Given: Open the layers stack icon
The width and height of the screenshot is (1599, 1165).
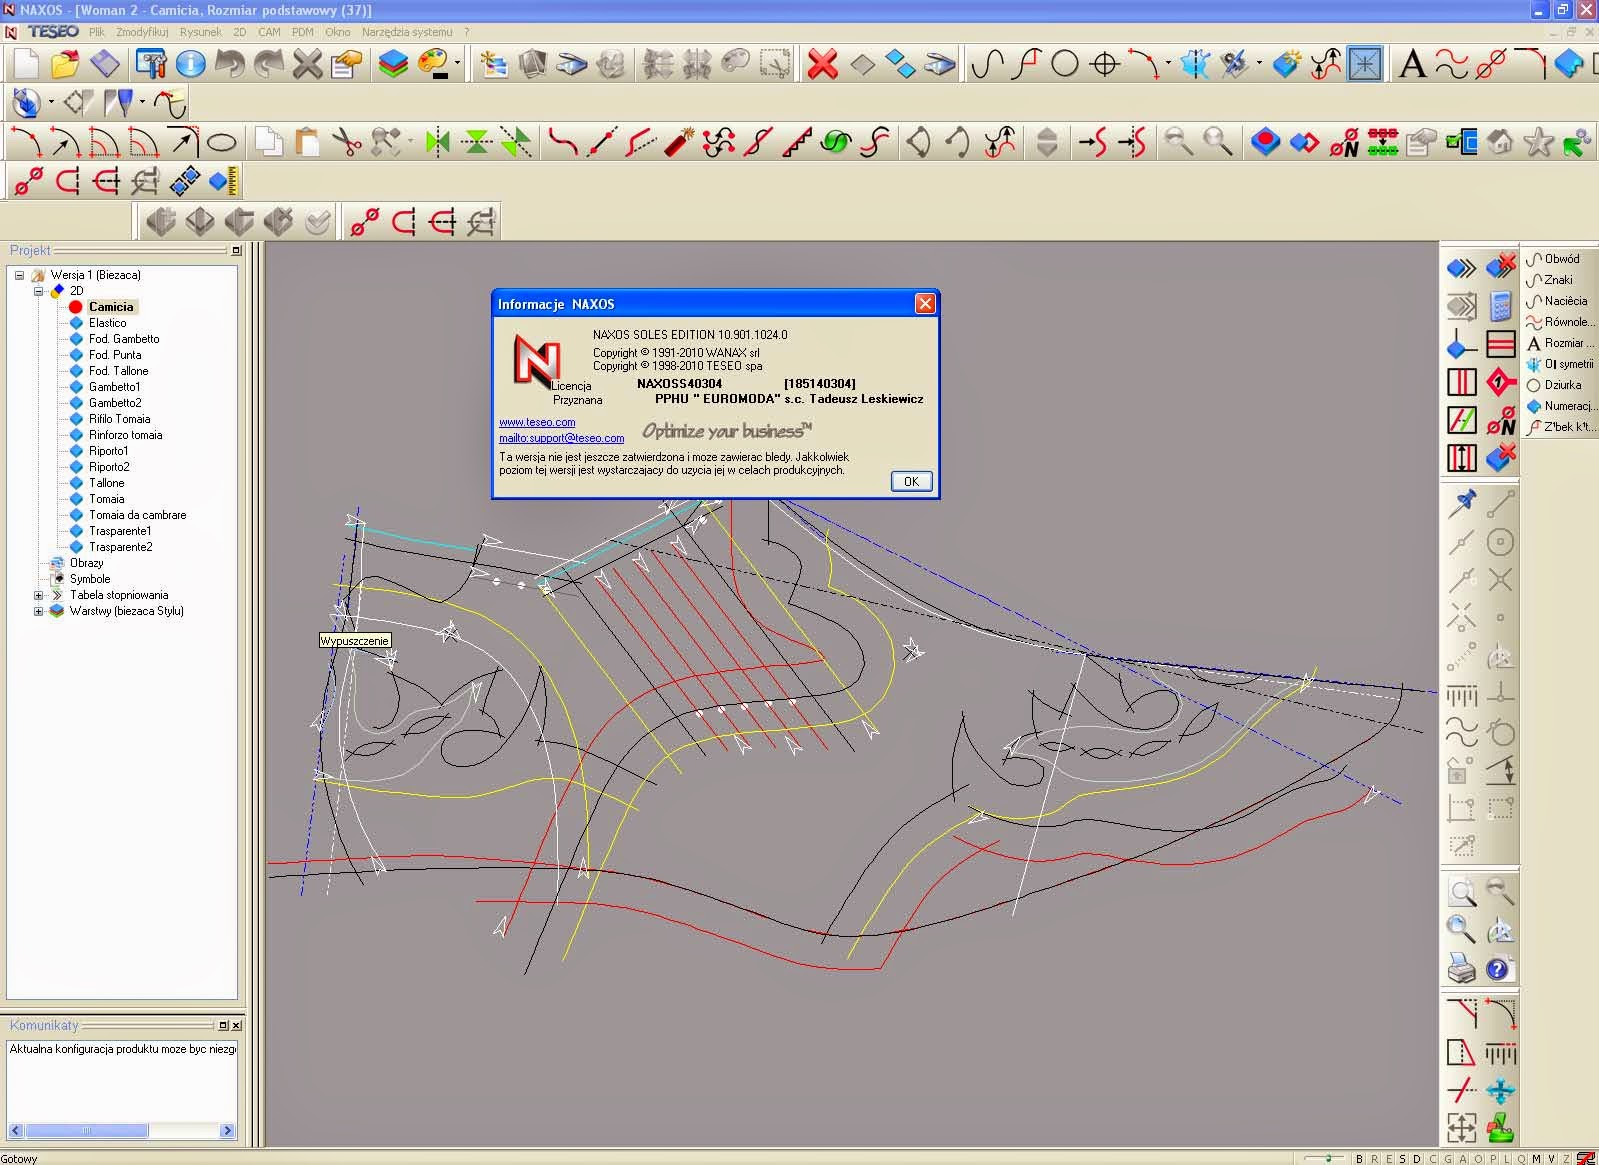Looking at the screenshot, I should point(393,65).
